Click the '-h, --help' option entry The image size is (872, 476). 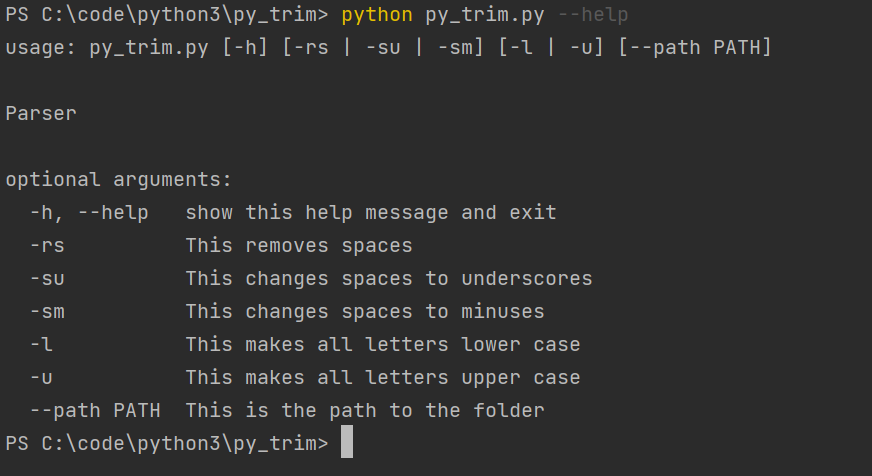(x=89, y=213)
